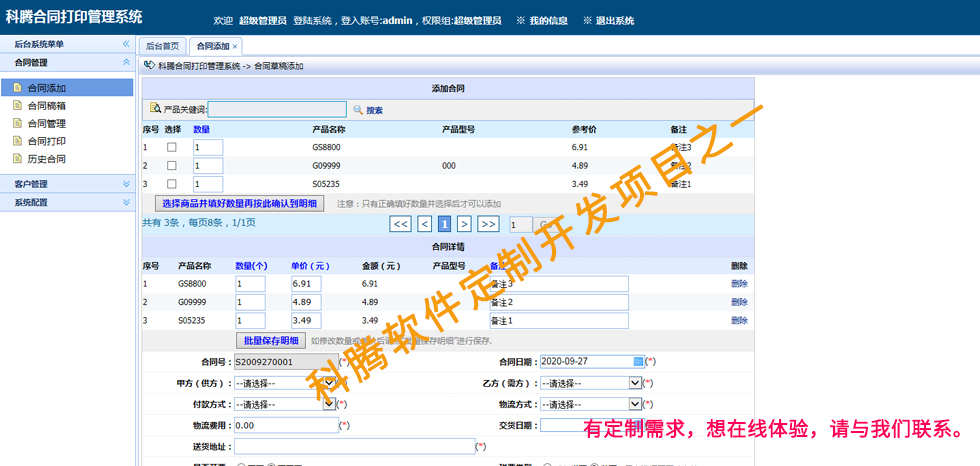Edit detail quantity for GS8800 row
The image size is (980, 466).
(x=251, y=284)
